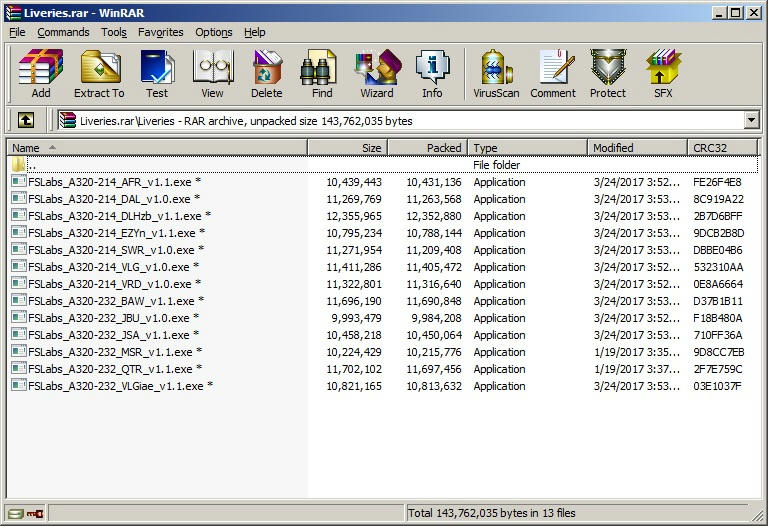The width and height of the screenshot is (768, 526).
Task: Click the Add toolbar icon
Action: click(x=41, y=73)
